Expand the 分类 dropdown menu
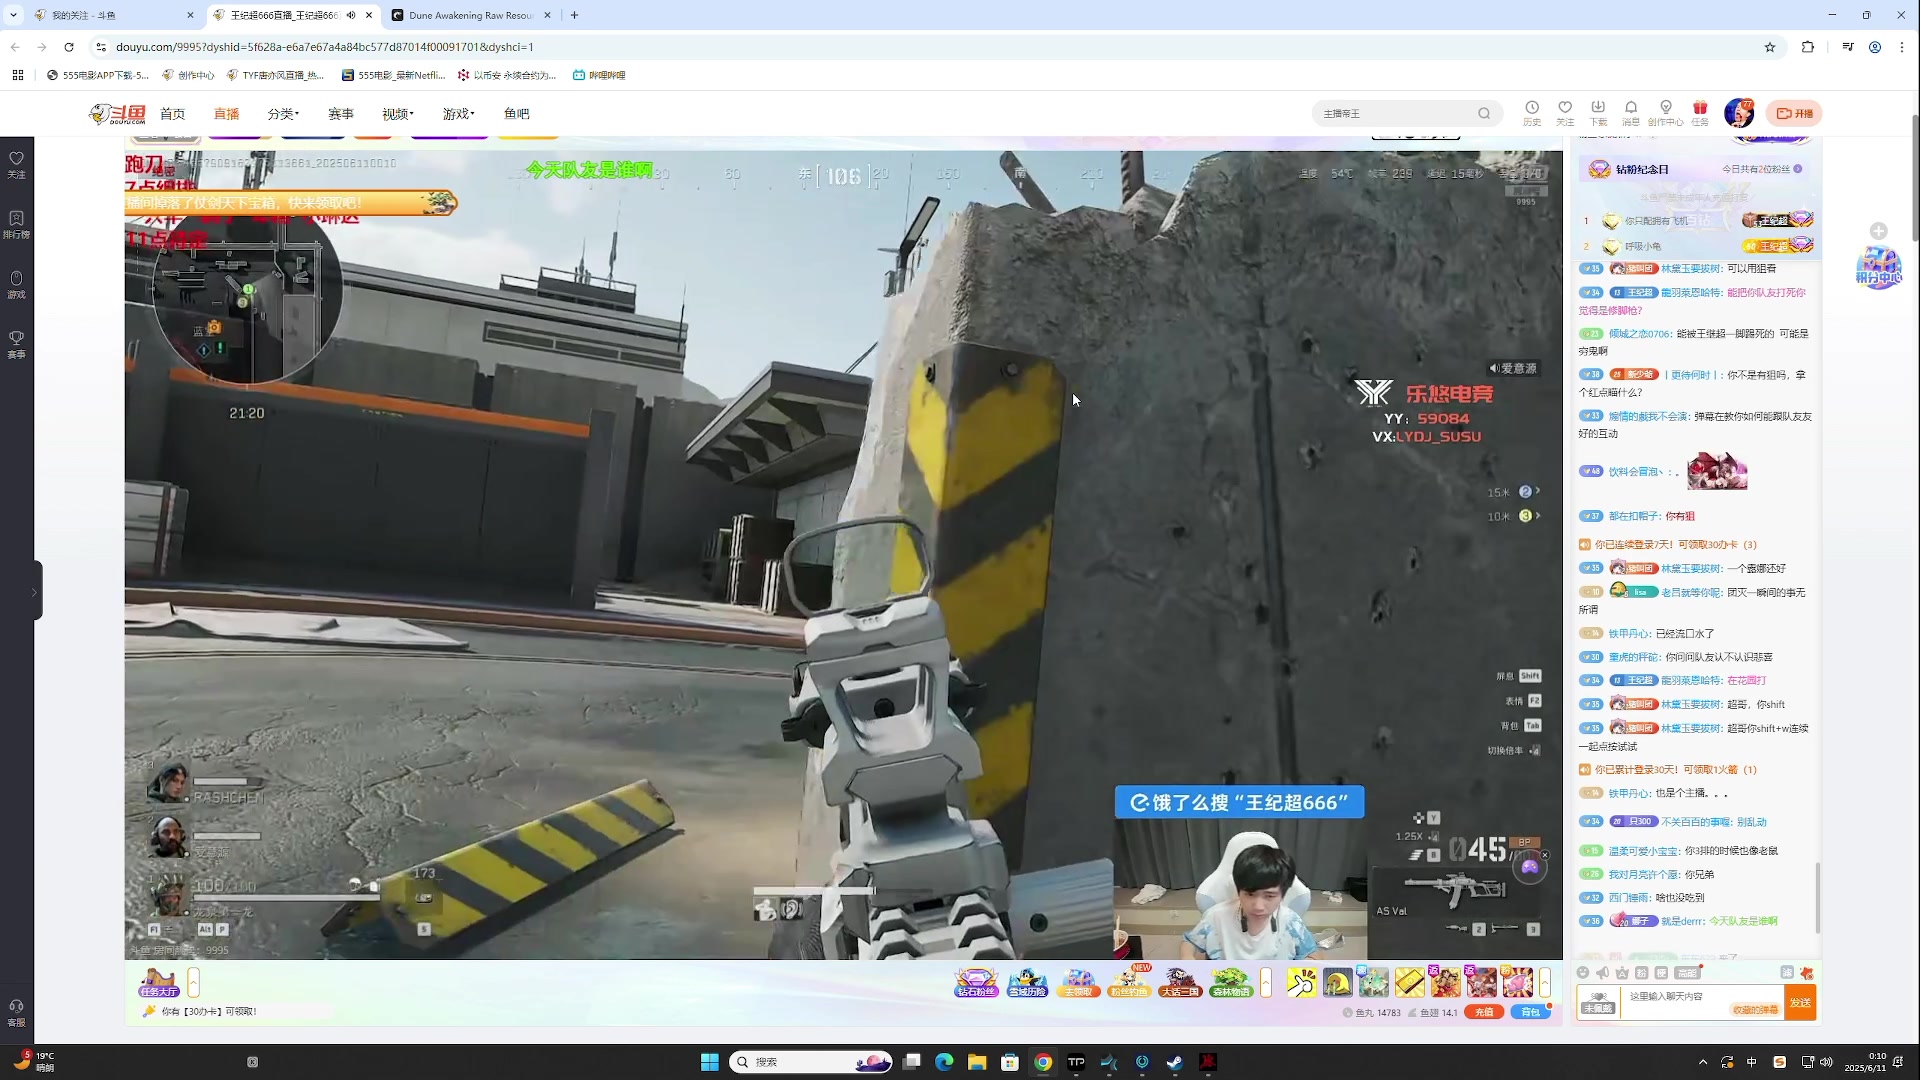Screen dimensions: 1920x1080 (284, 114)
